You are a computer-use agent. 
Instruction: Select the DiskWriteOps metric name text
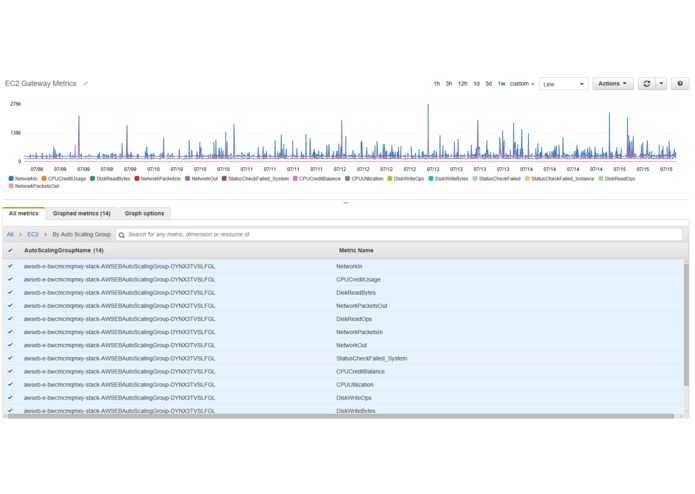click(354, 398)
